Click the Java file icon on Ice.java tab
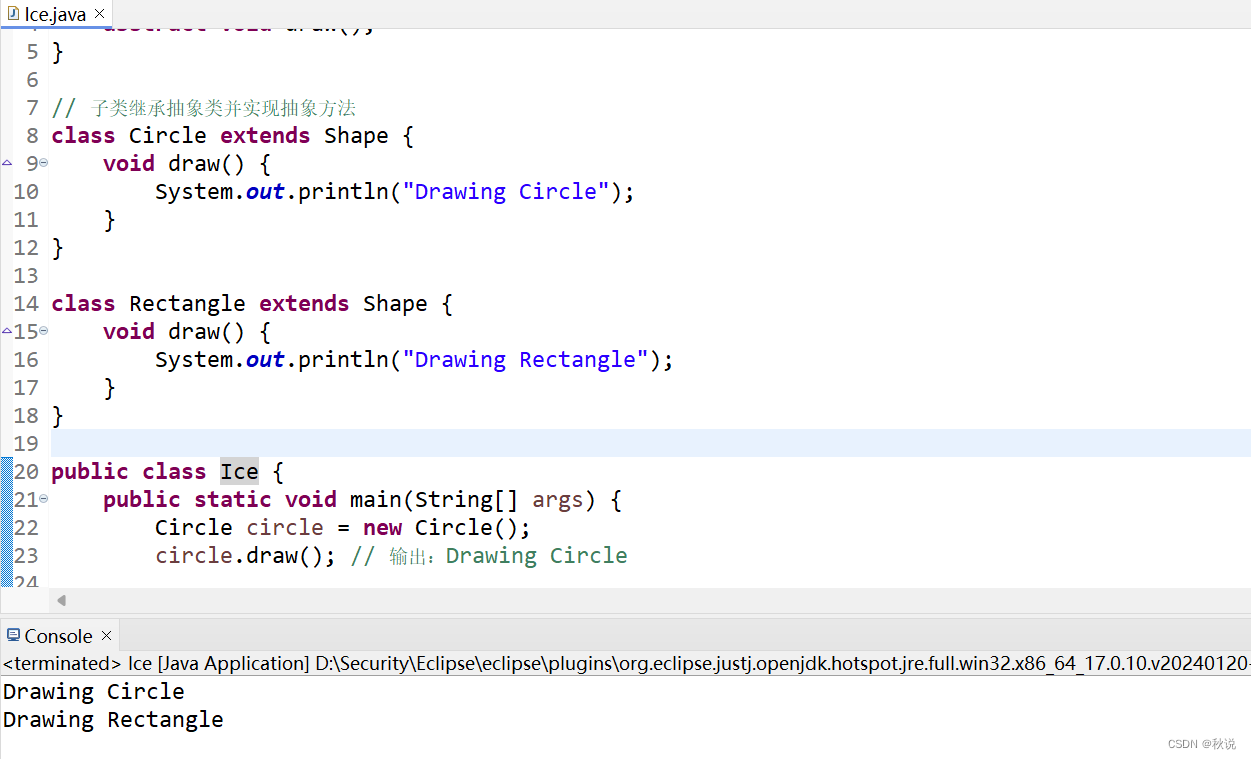This screenshot has height=759, width=1251. tap(14, 14)
